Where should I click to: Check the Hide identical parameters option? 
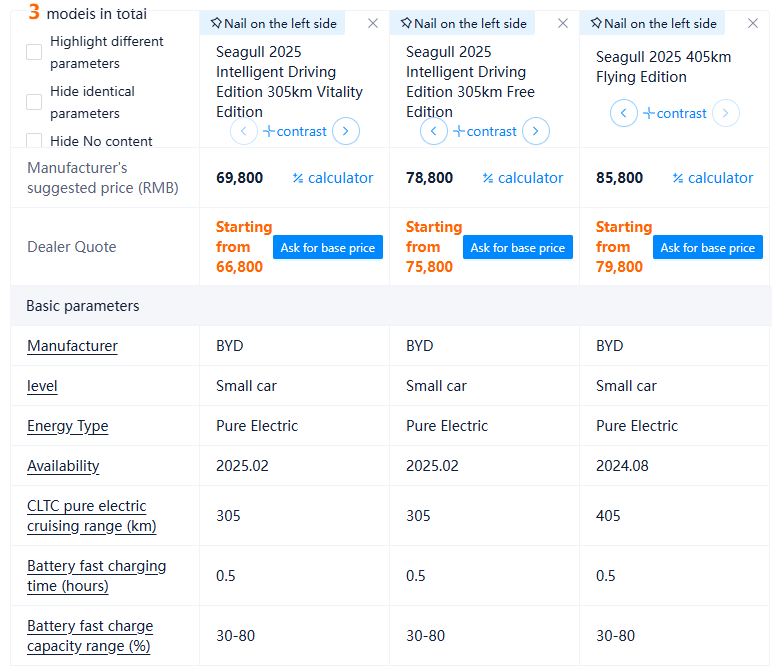[34, 102]
